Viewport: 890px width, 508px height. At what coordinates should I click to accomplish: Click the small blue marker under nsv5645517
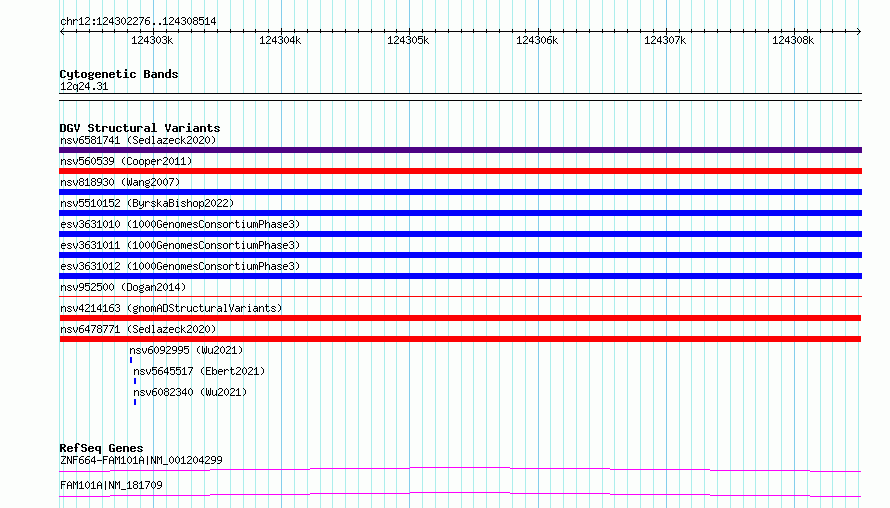pyautogui.click(x=135, y=381)
